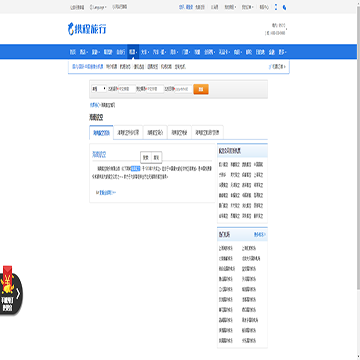Screen dimensions: 360x360
Task: Click left button of text-selection popup
Action: [x=146, y=157]
